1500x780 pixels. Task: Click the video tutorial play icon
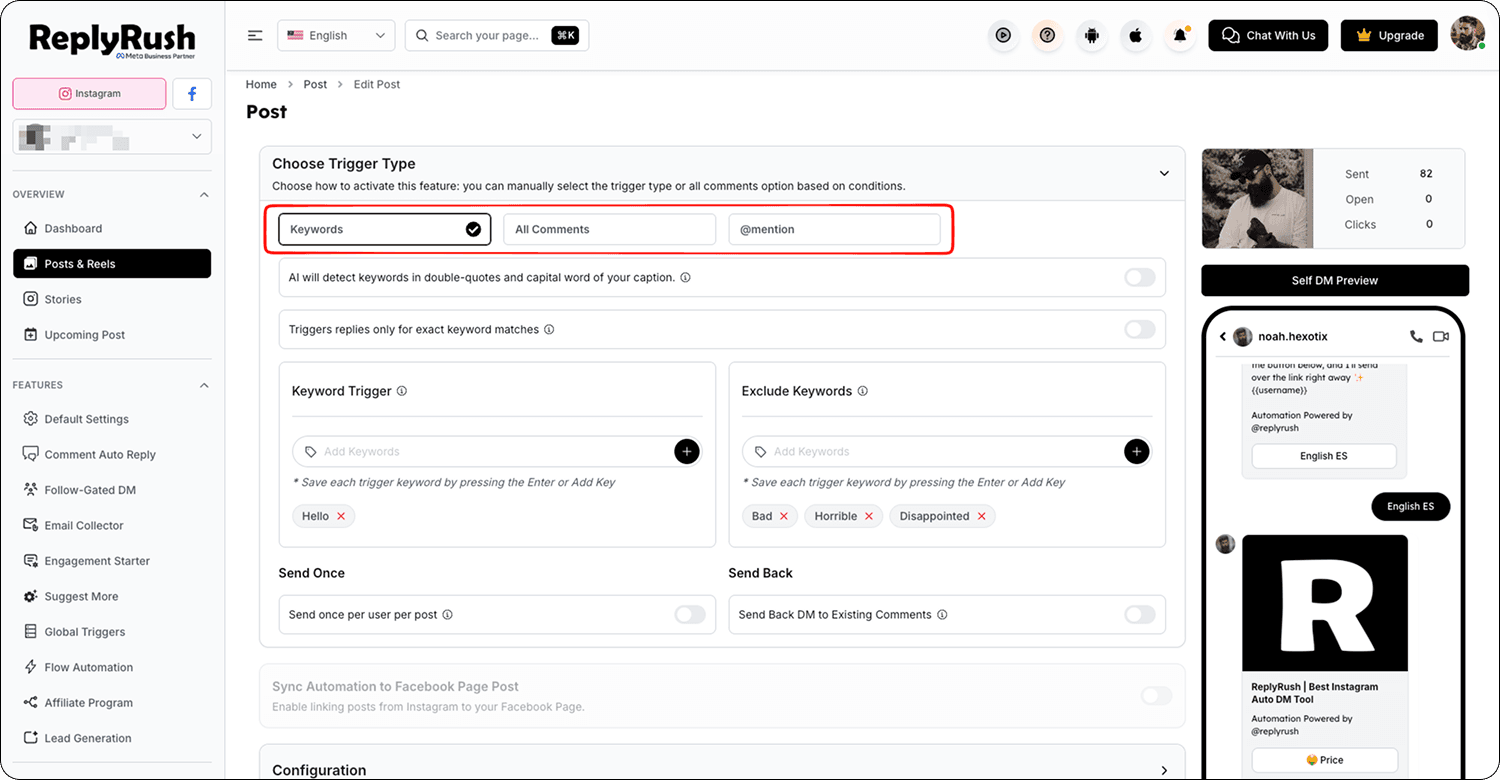tap(1003, 35)
